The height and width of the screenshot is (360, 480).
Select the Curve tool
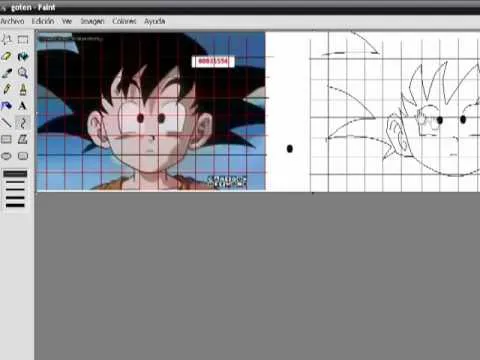click(x=23, y=123)
